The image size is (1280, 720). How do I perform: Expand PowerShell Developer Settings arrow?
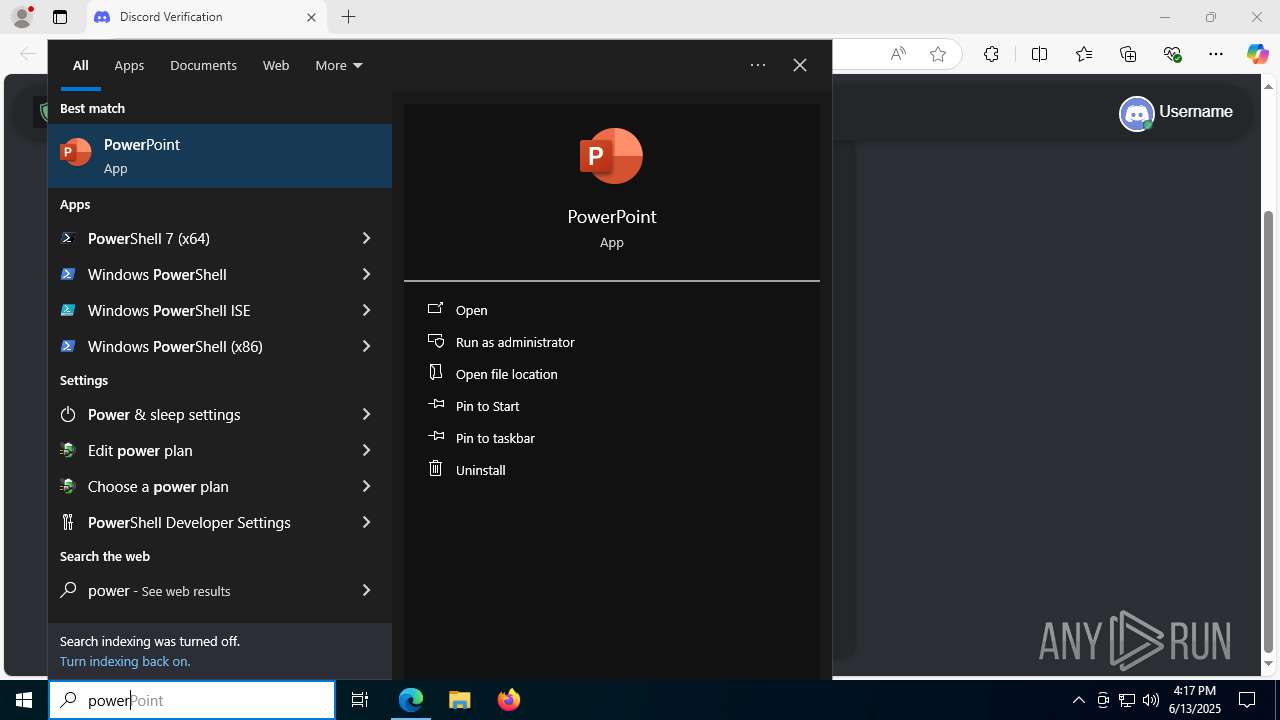(x=366, y=522)
